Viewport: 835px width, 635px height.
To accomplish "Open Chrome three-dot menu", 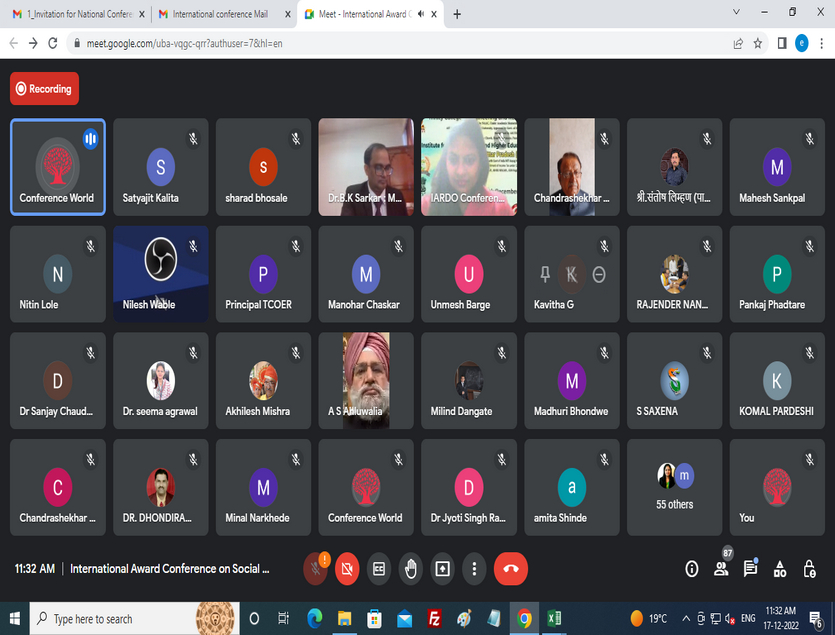I will point(821,44).
